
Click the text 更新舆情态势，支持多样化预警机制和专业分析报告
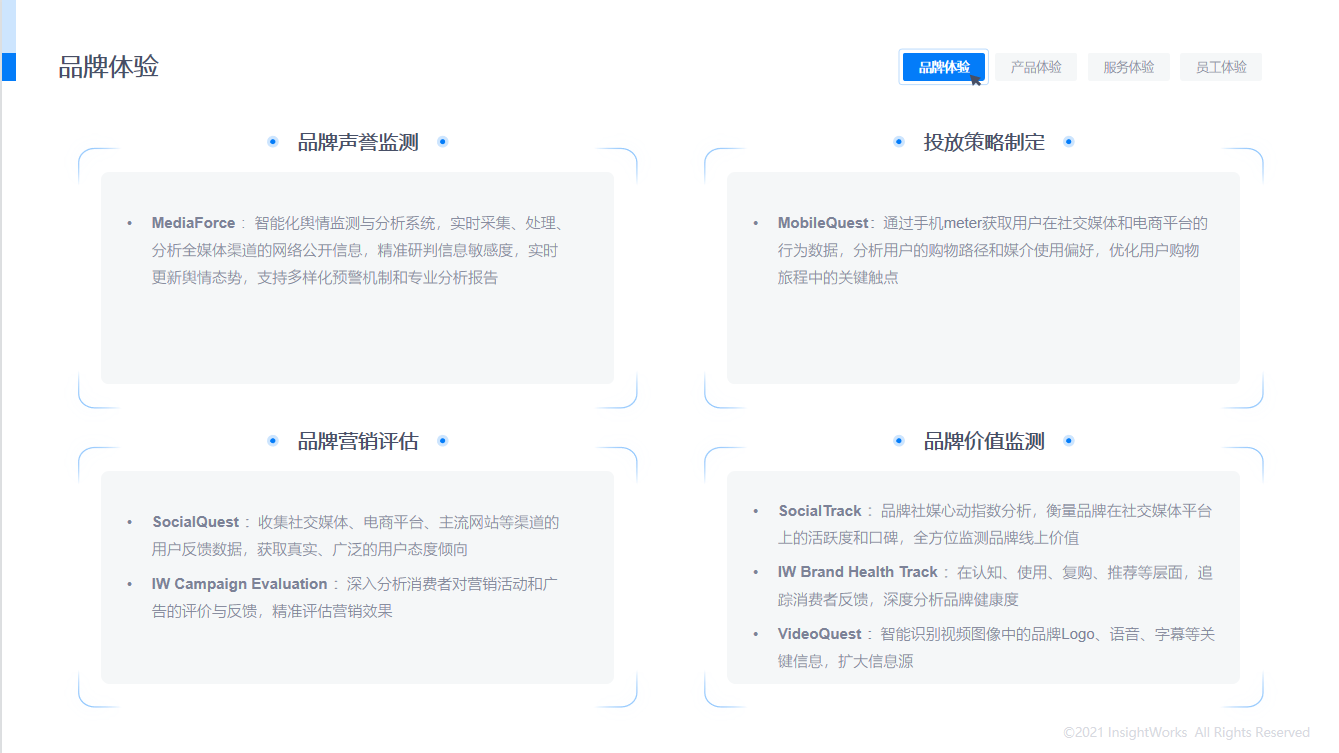click(x=325, y=277)
